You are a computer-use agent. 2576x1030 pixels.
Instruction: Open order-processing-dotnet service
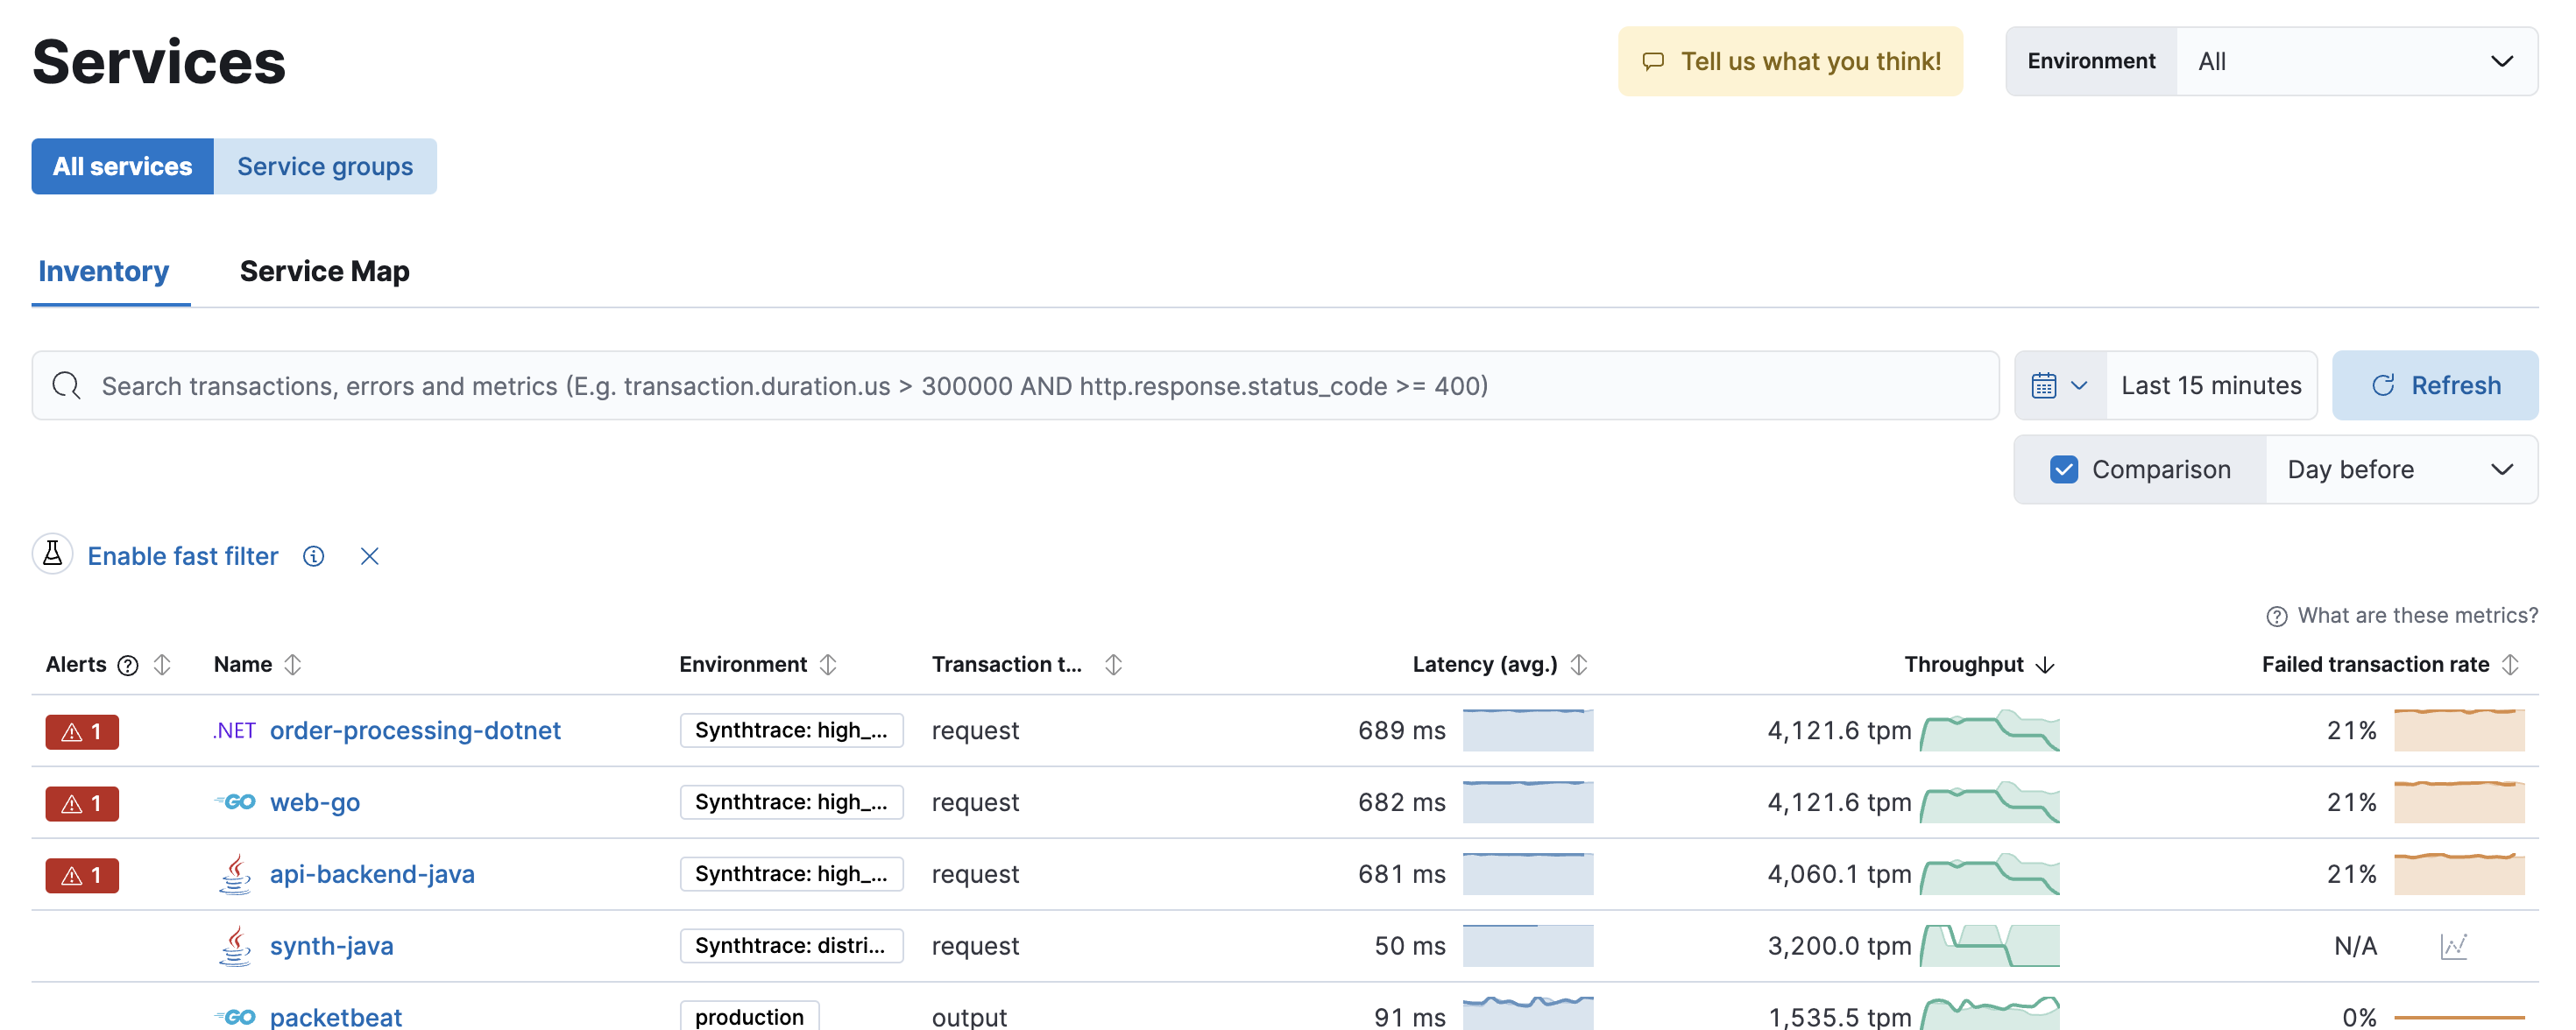click(x=415, y=731)
